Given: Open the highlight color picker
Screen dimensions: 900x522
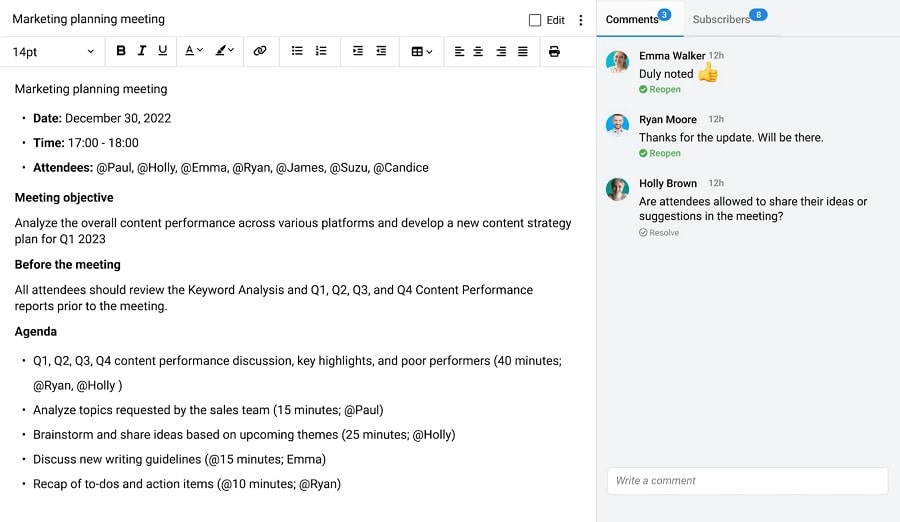Looking at the screenshot, I should (224, 51).
